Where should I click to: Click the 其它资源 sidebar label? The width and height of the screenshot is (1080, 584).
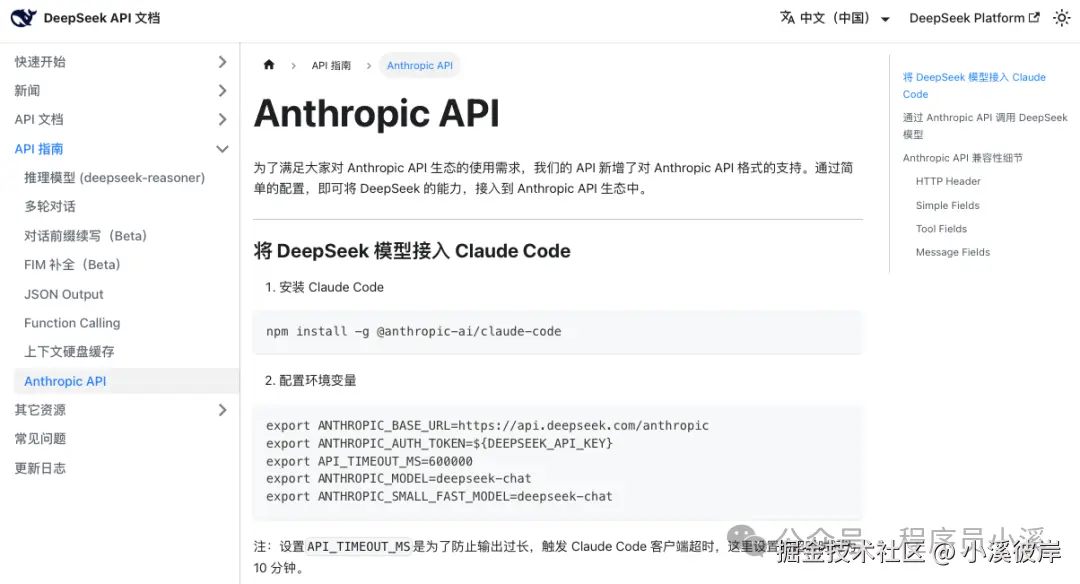pyautogui.click(x=40, y=410)
